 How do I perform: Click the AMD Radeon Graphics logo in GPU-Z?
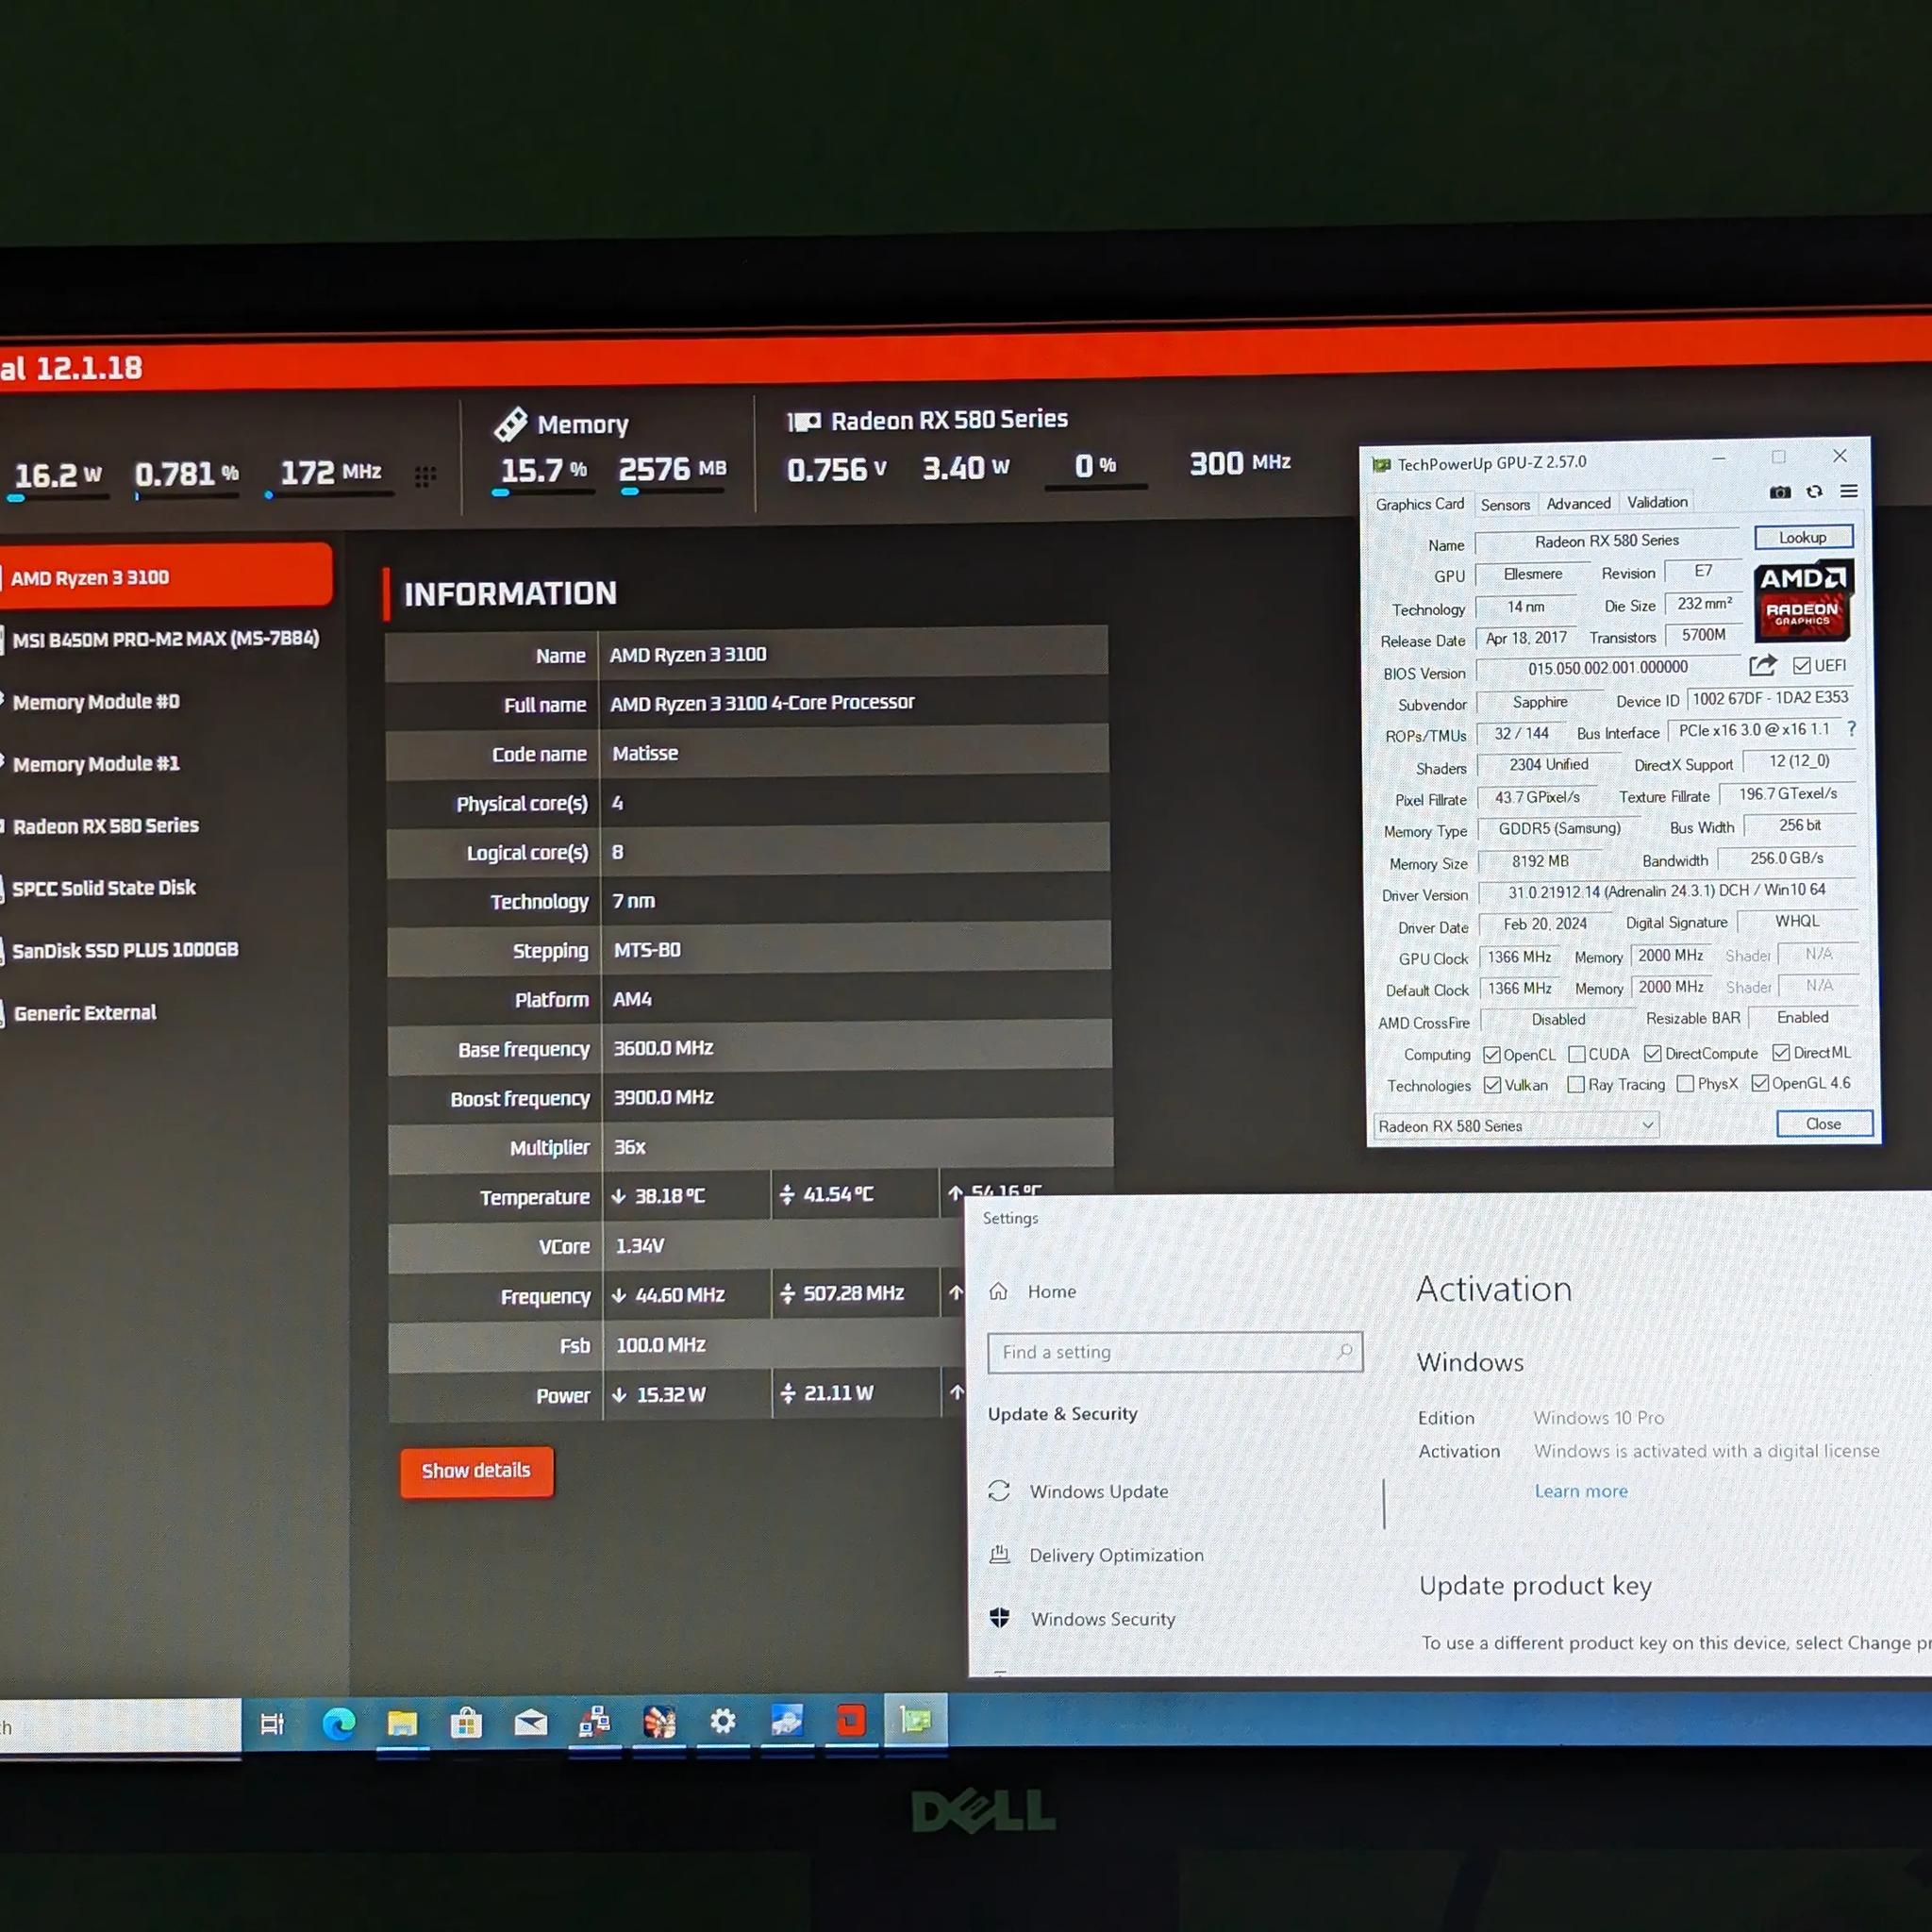pyautogui.click(x=1803, y=600)
